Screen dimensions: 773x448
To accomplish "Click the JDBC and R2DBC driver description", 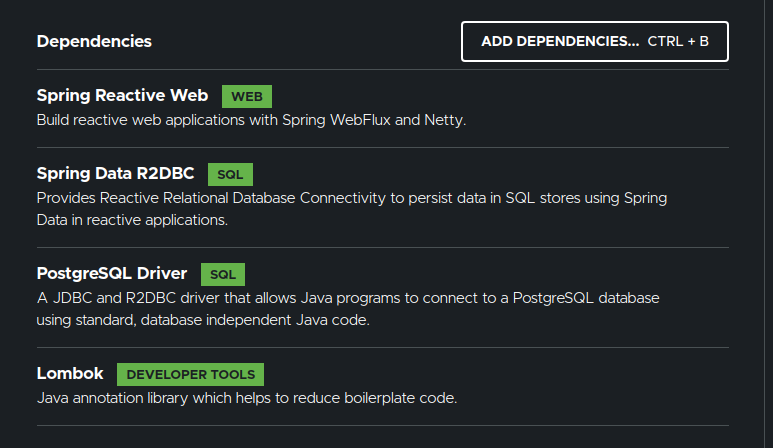I will point(347,298).
